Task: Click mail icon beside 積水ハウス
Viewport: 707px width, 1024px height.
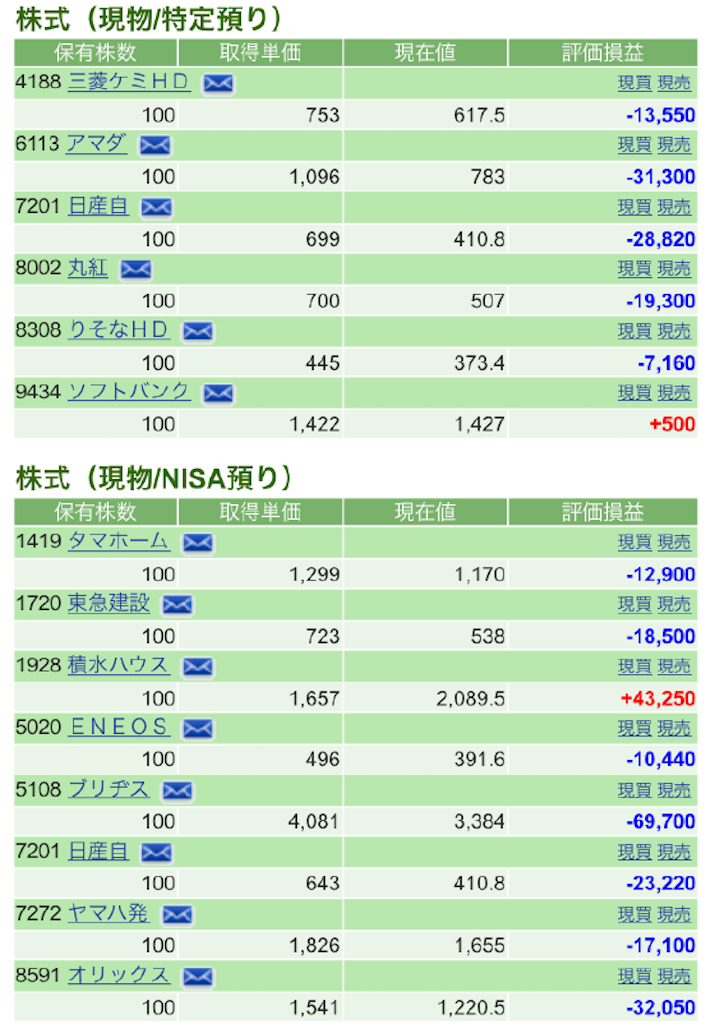Action: coord(198,667)
